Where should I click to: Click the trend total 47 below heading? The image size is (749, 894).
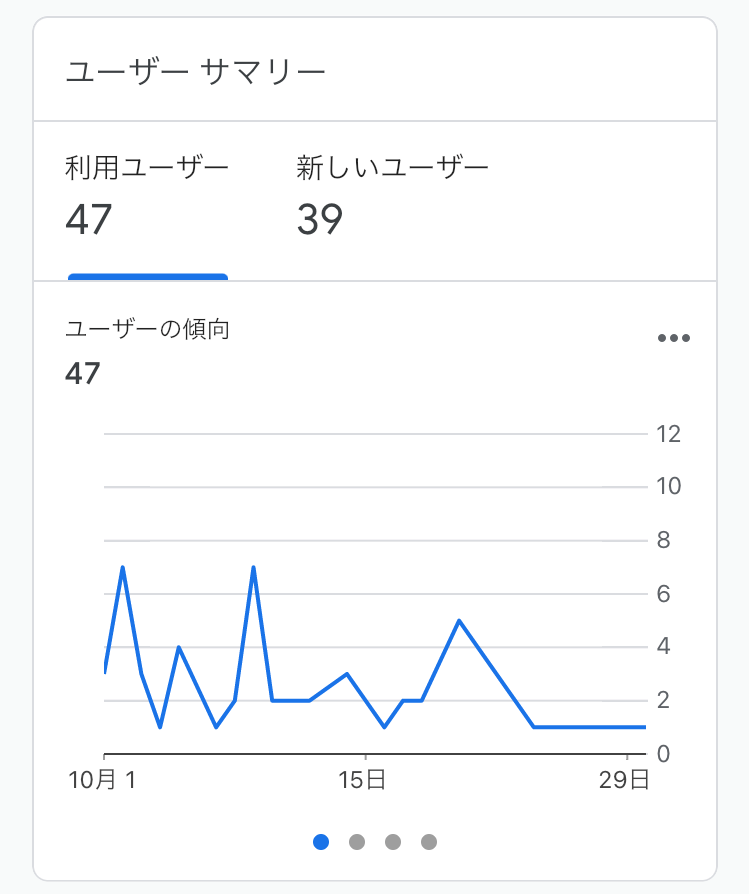point(83,374)
